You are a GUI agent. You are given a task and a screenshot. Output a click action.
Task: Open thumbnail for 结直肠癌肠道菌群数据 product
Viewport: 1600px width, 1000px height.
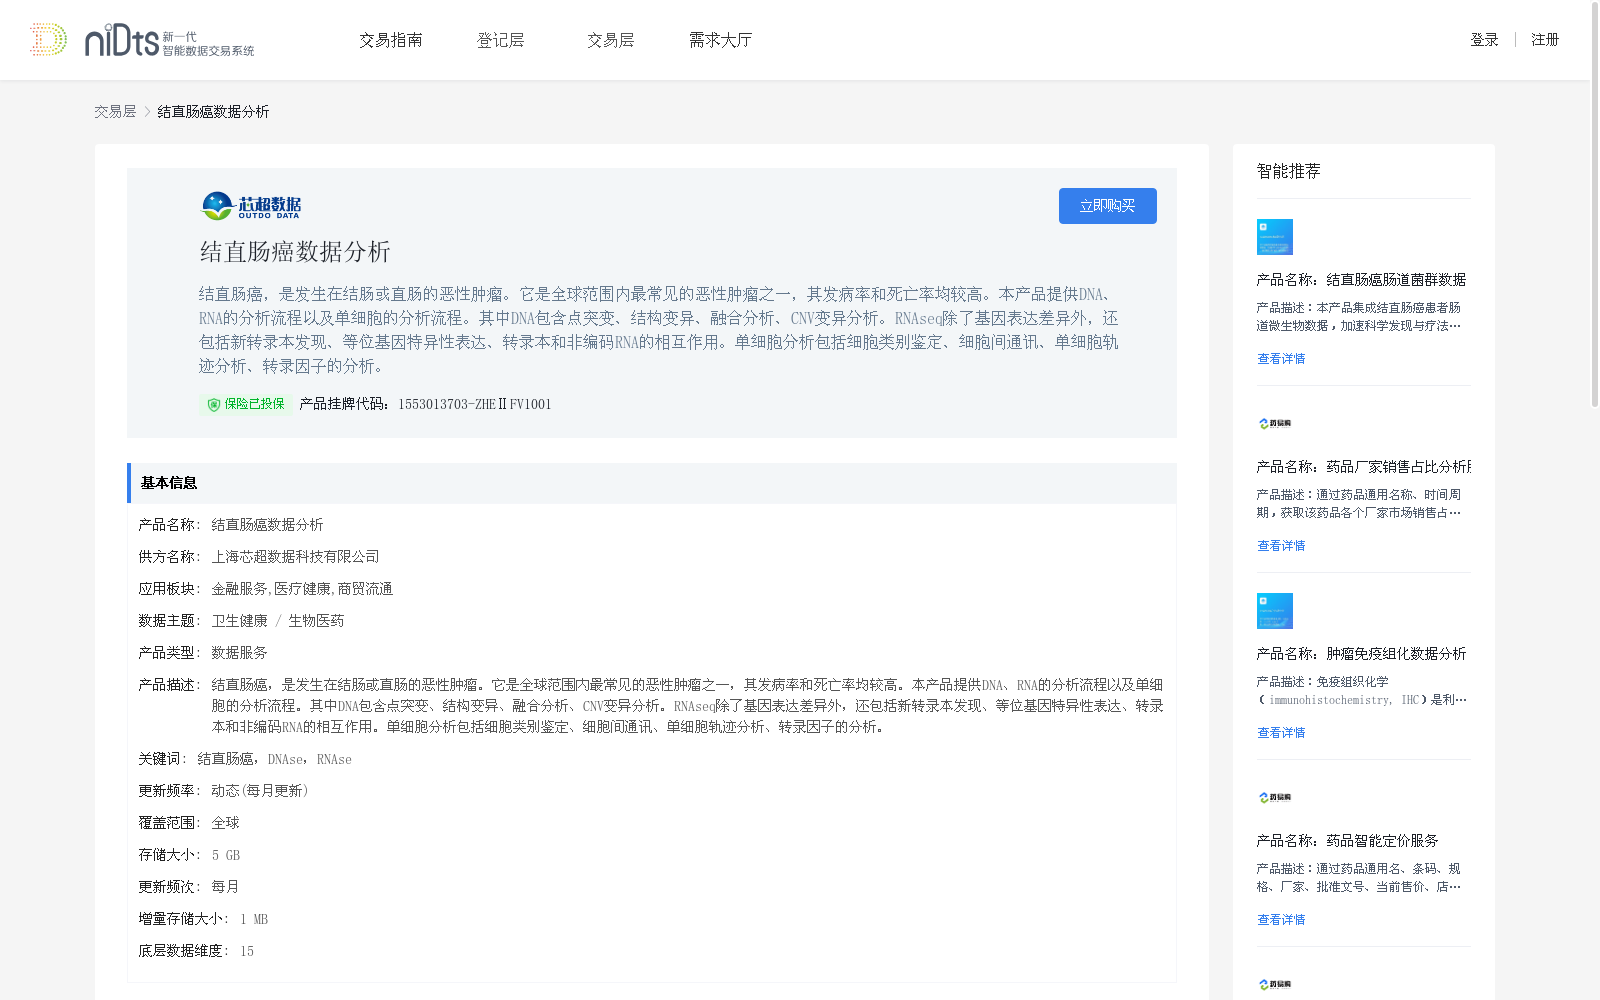1275,237
